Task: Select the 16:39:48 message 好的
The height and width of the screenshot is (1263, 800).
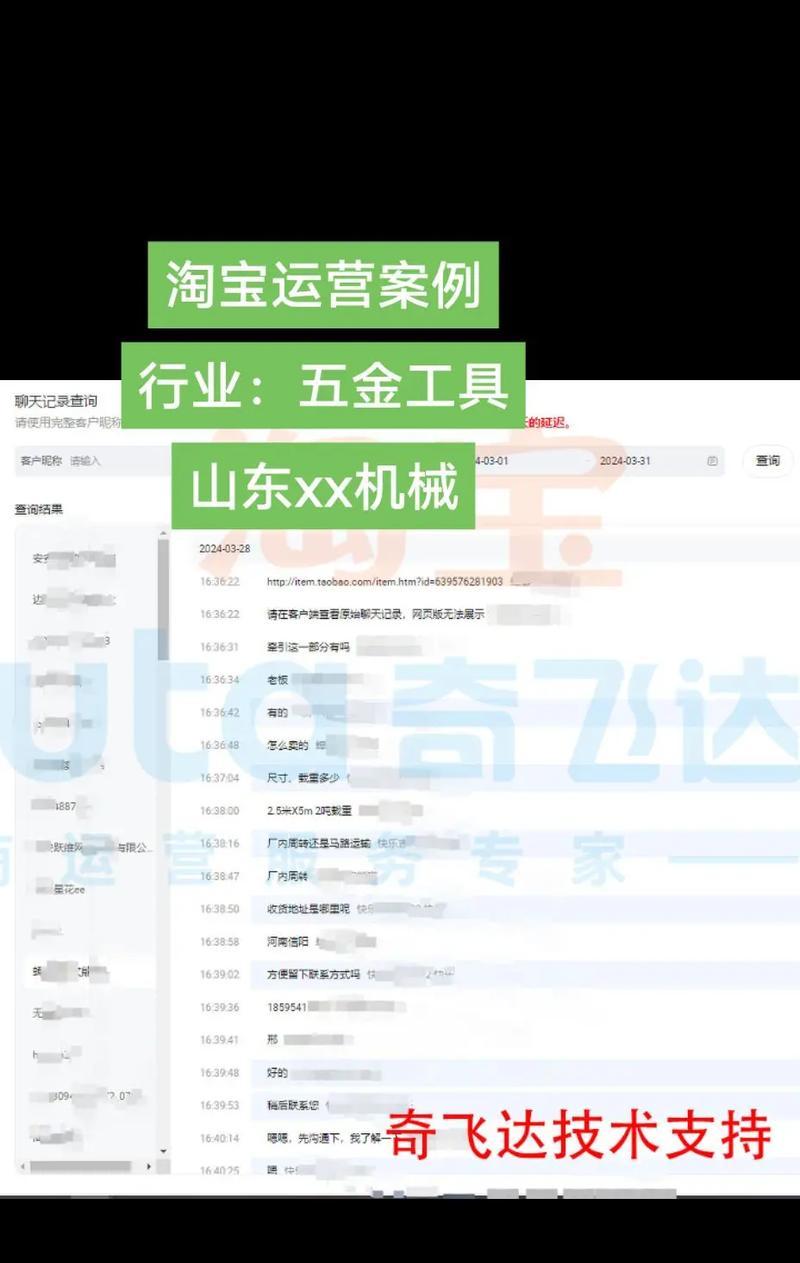Action: pos(277,1073)
